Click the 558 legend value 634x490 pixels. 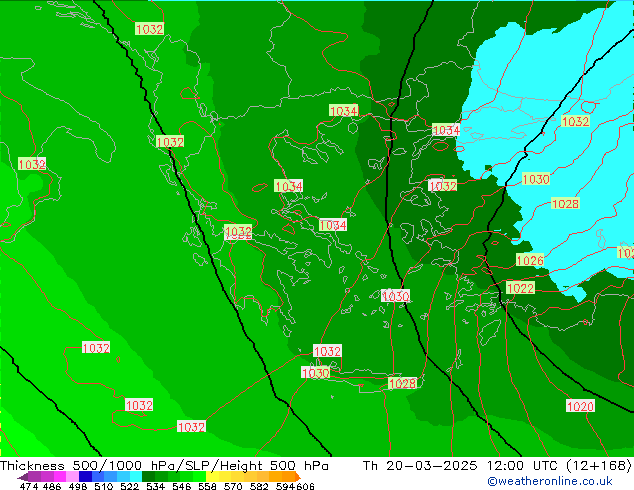point(207,486)
